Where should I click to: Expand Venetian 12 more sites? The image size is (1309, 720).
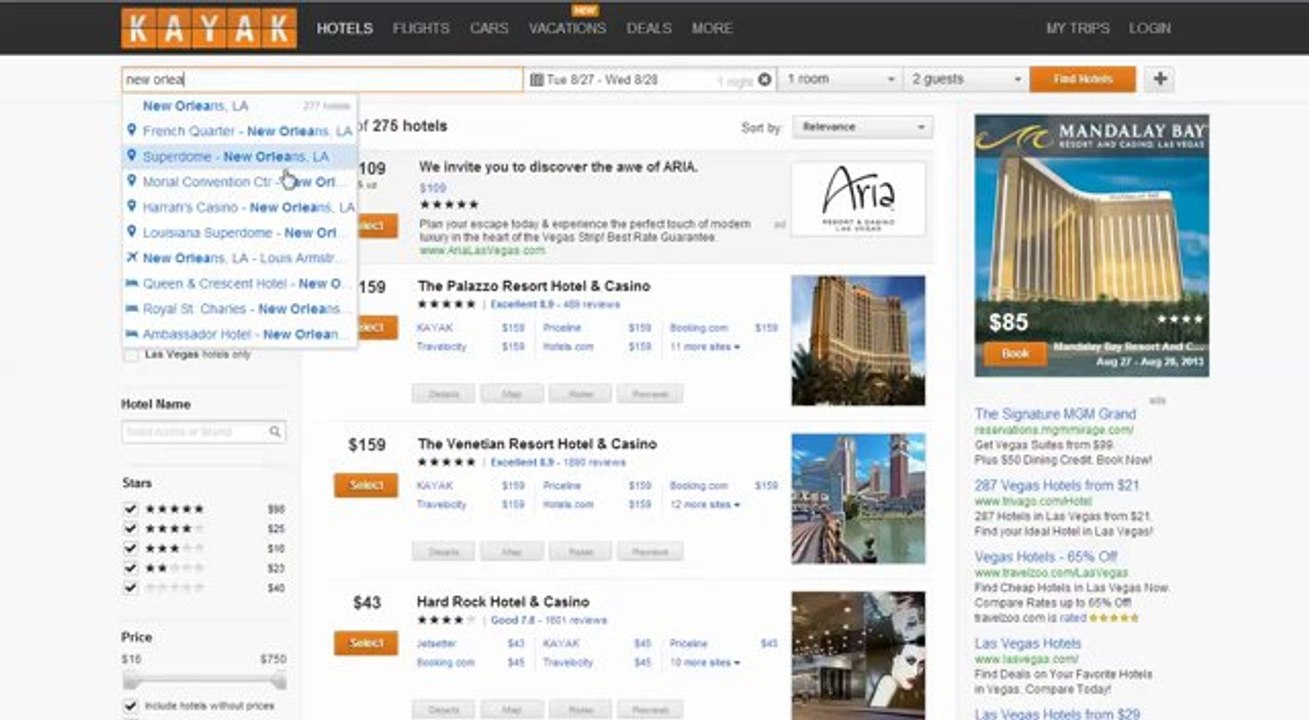coord(705,505)
